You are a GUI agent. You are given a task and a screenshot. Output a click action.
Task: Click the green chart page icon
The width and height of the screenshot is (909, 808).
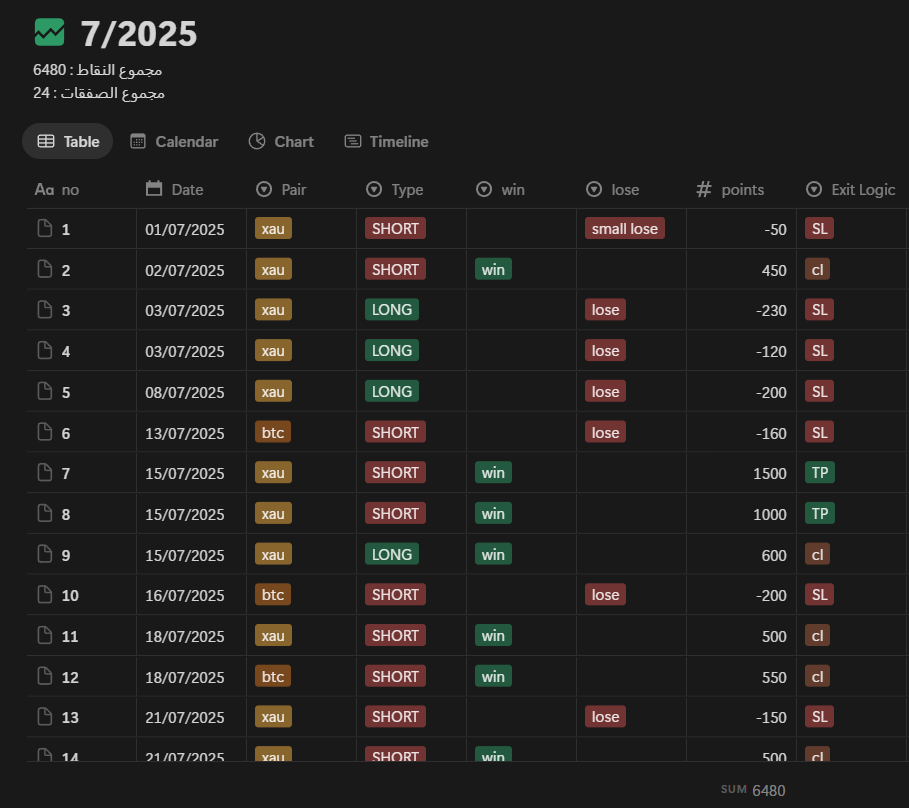click(49, 33)
